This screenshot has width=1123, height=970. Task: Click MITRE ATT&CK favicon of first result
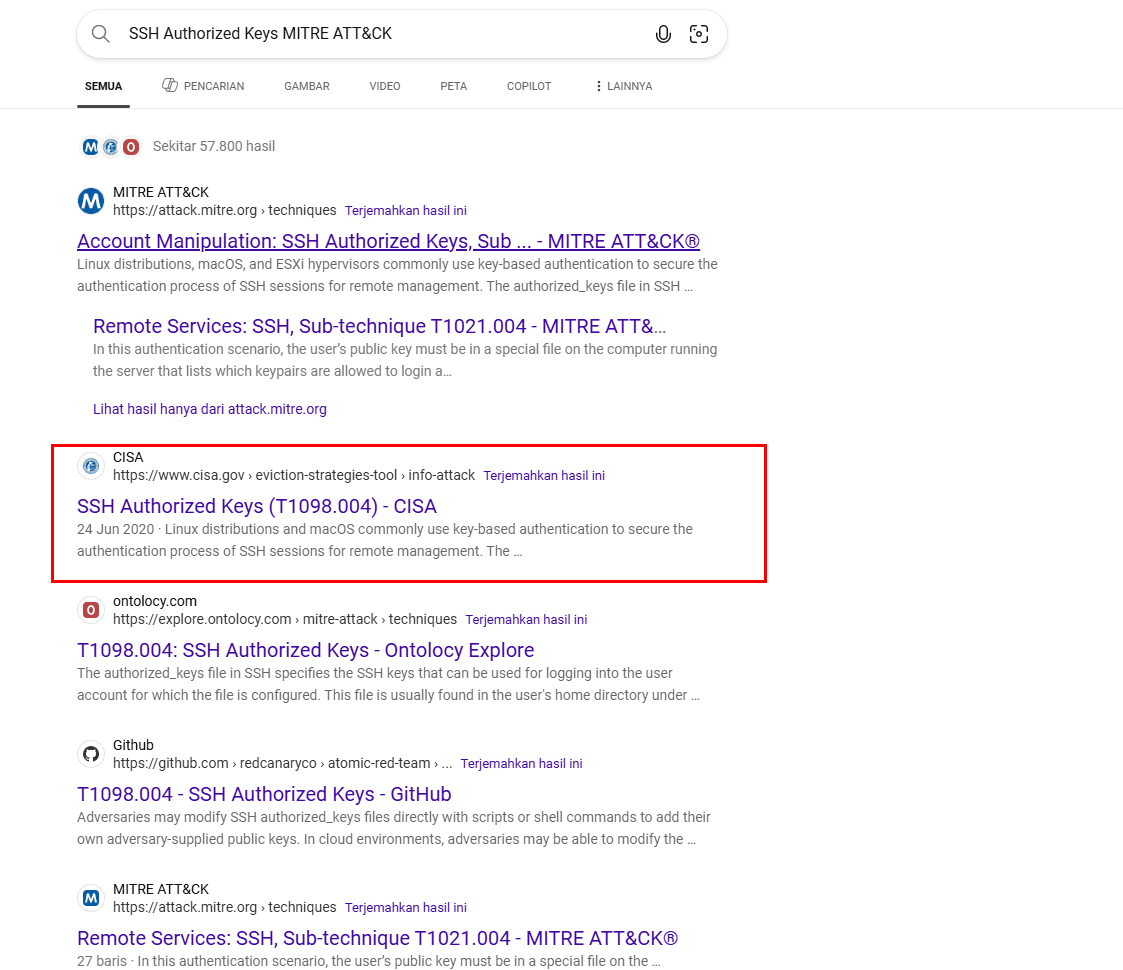click(91, 201)
